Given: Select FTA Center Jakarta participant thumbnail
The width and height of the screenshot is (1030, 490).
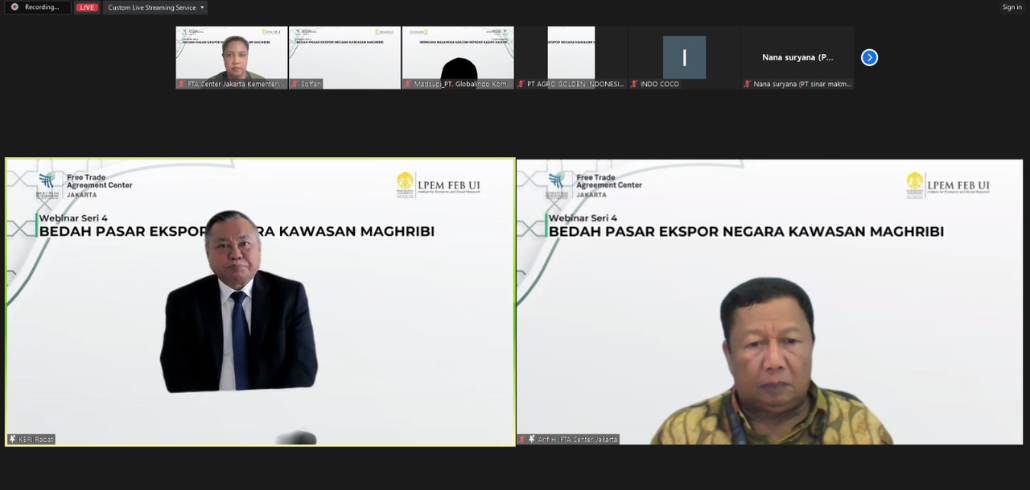Looking at the screenshot, I should (x=231, y=55).
